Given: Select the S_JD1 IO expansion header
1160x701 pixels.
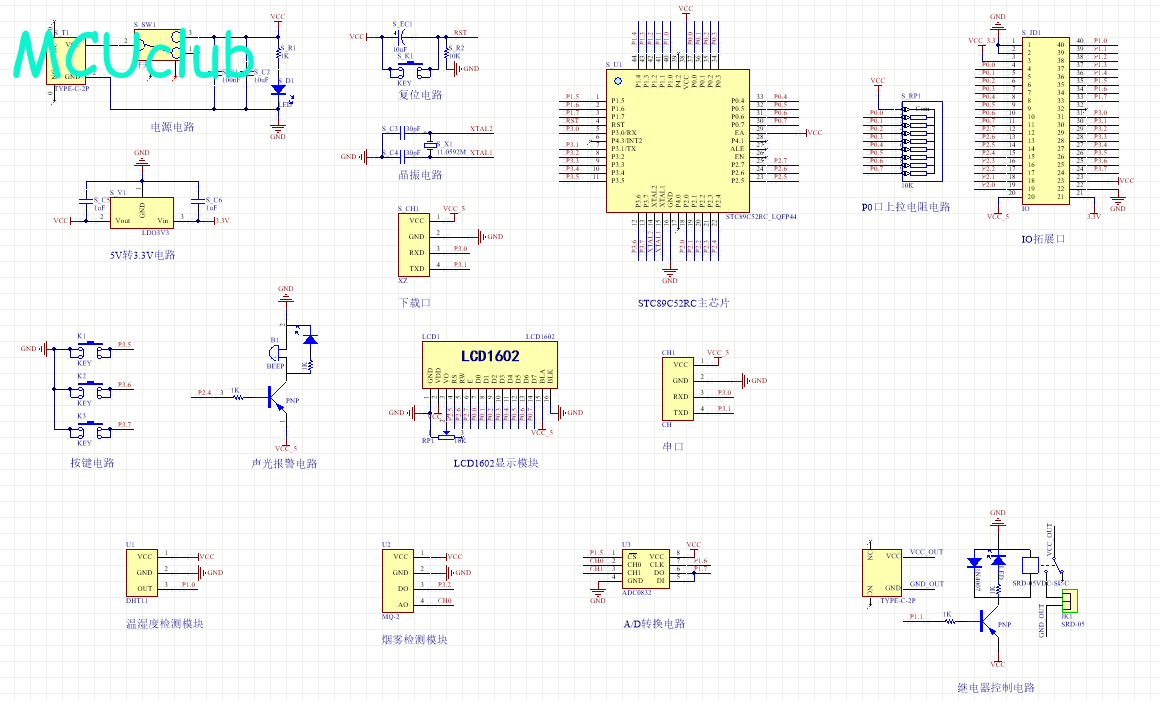Looking at the screenshot, I should (x=1046, y=121).
